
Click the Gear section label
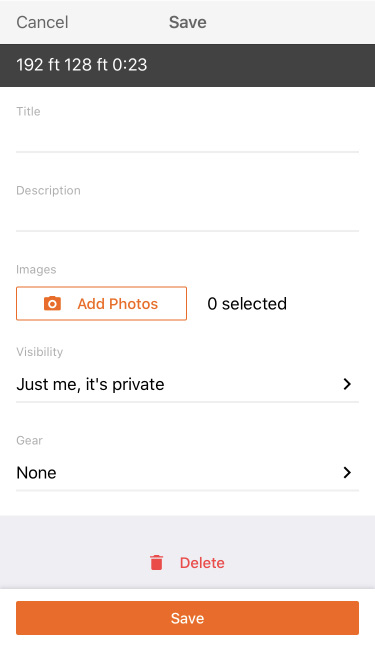(29, 440)
